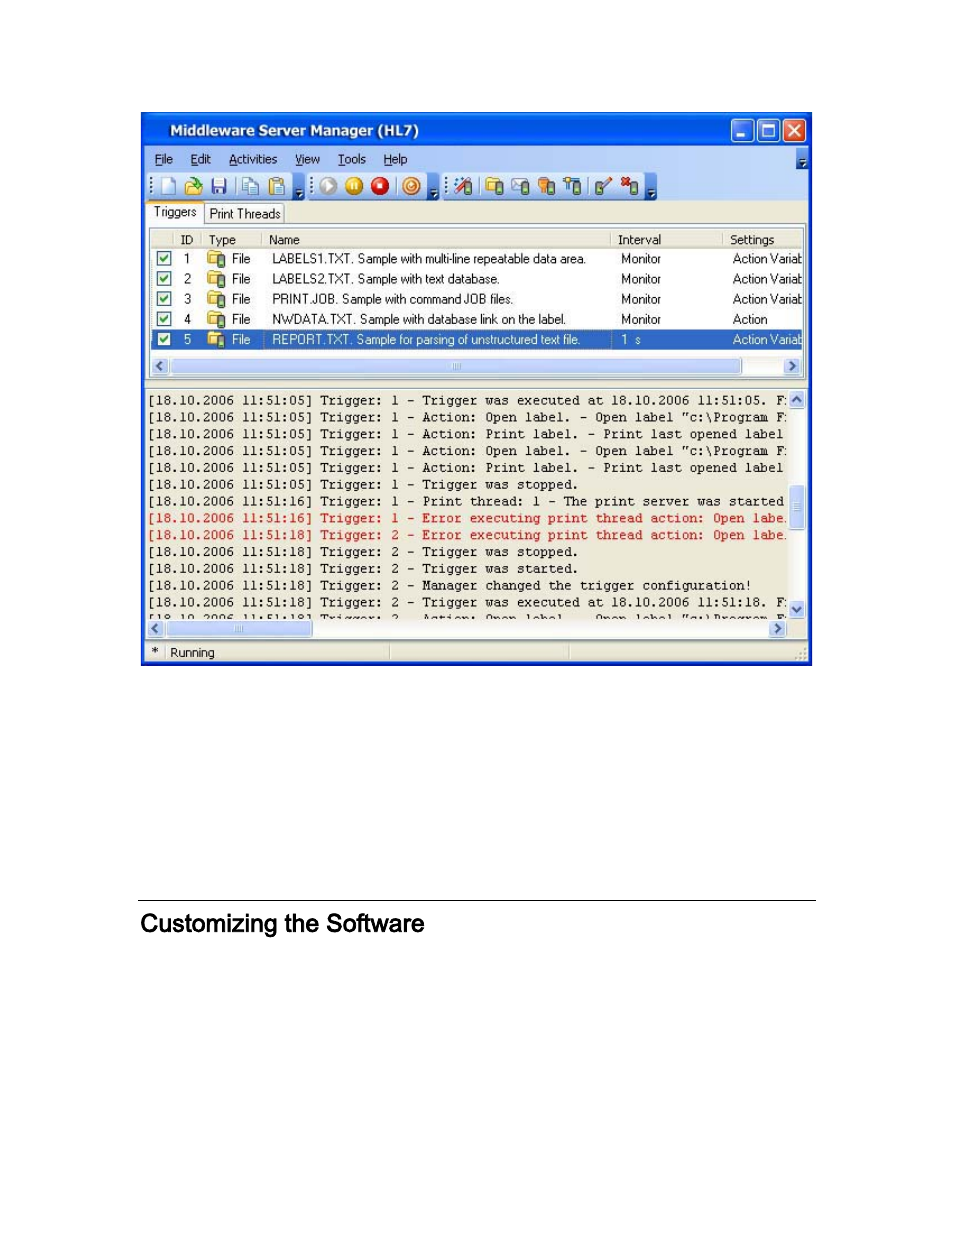Image resolution: width=954 pixels, height=1235 pixels.
Task: Add an email trigger with envelope icon
Action: (x=520, y=186)
